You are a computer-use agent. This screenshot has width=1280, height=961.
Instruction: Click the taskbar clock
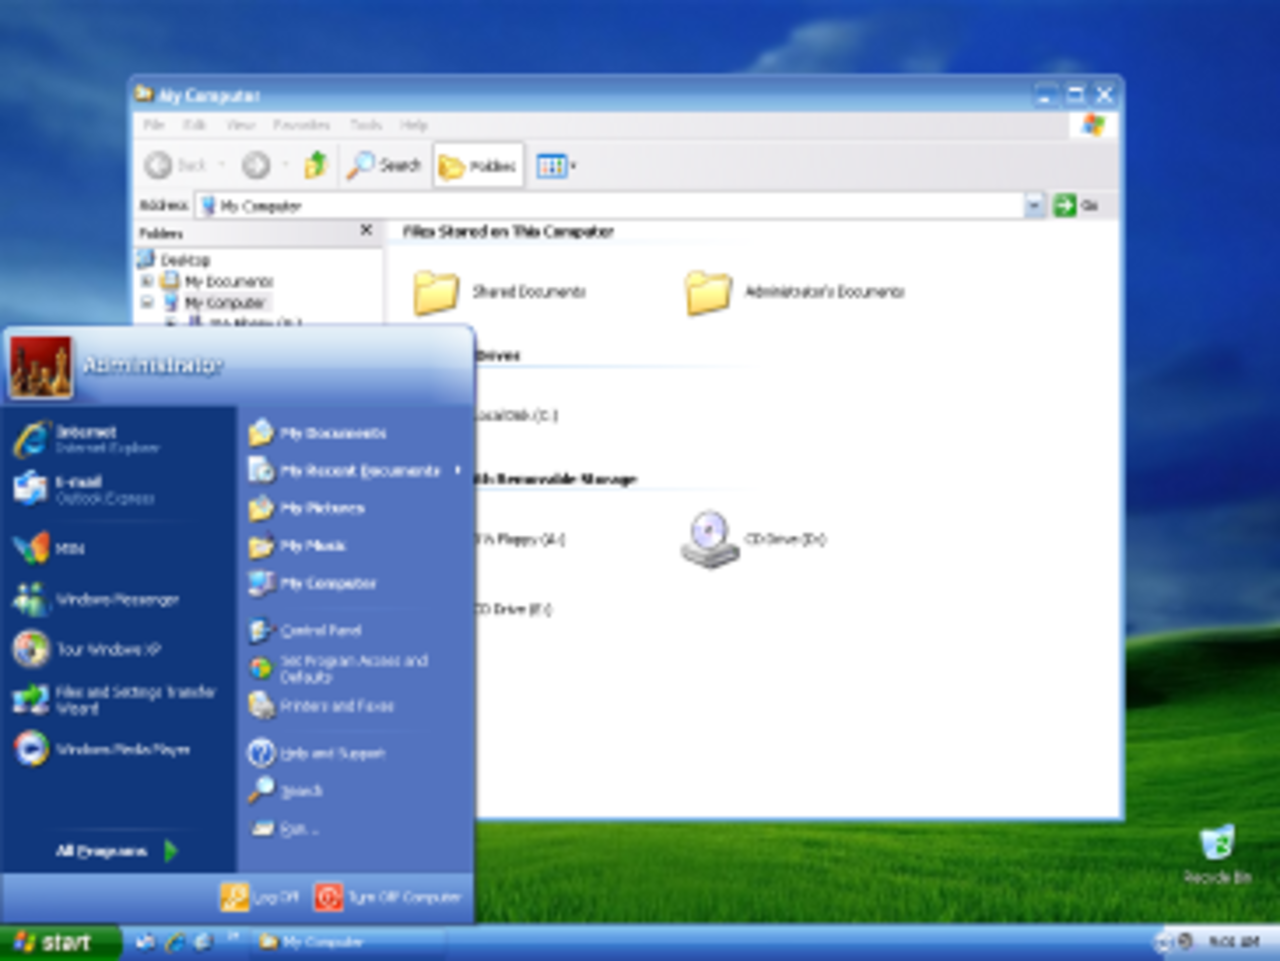click(x=1233, y=942)
